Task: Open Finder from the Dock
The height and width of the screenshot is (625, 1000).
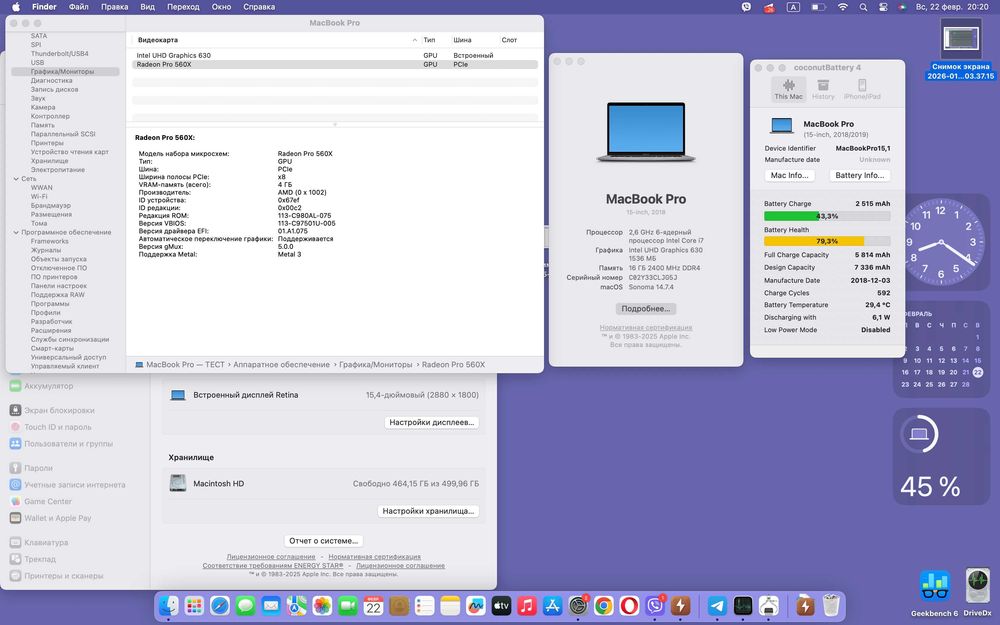Action: pos(168,605)
